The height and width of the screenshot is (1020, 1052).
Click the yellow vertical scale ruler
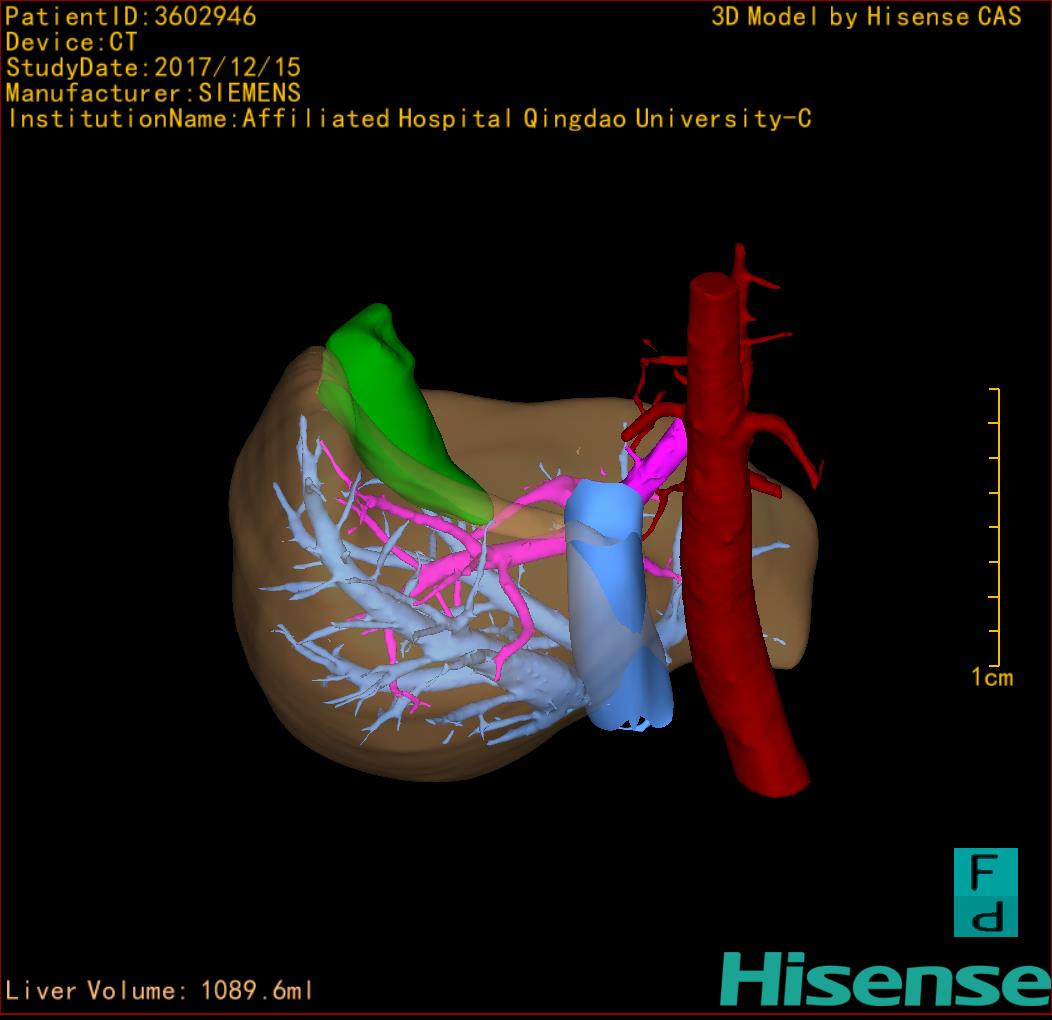pos(995,527)
